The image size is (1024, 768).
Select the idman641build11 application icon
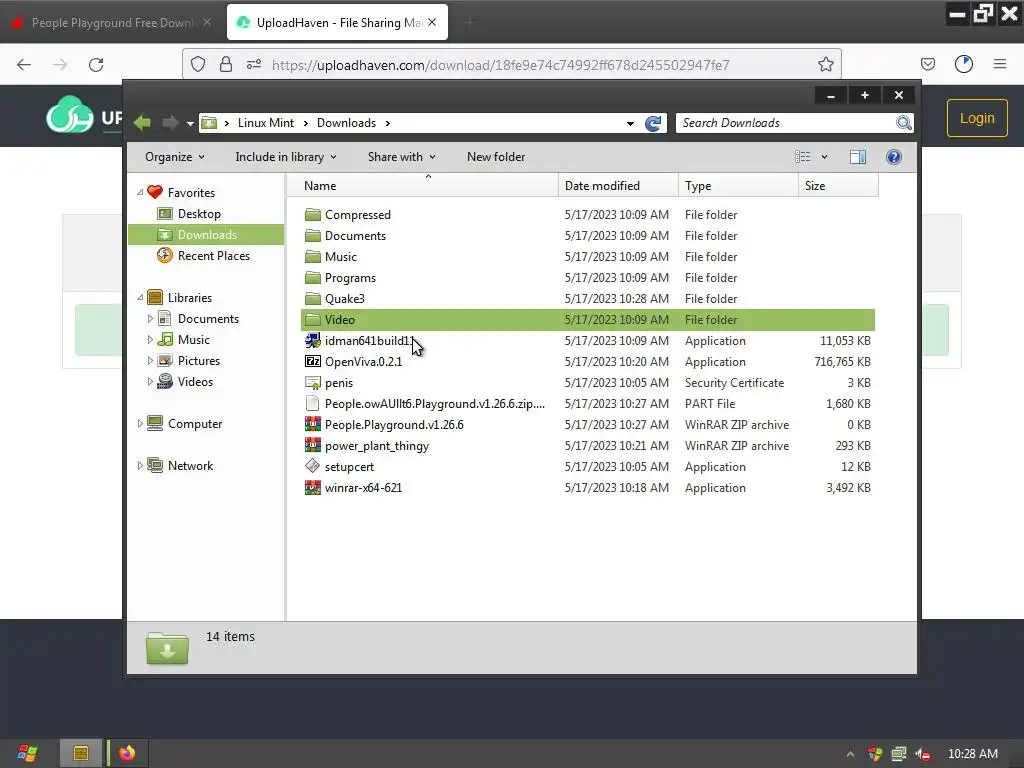coord(313,340)
